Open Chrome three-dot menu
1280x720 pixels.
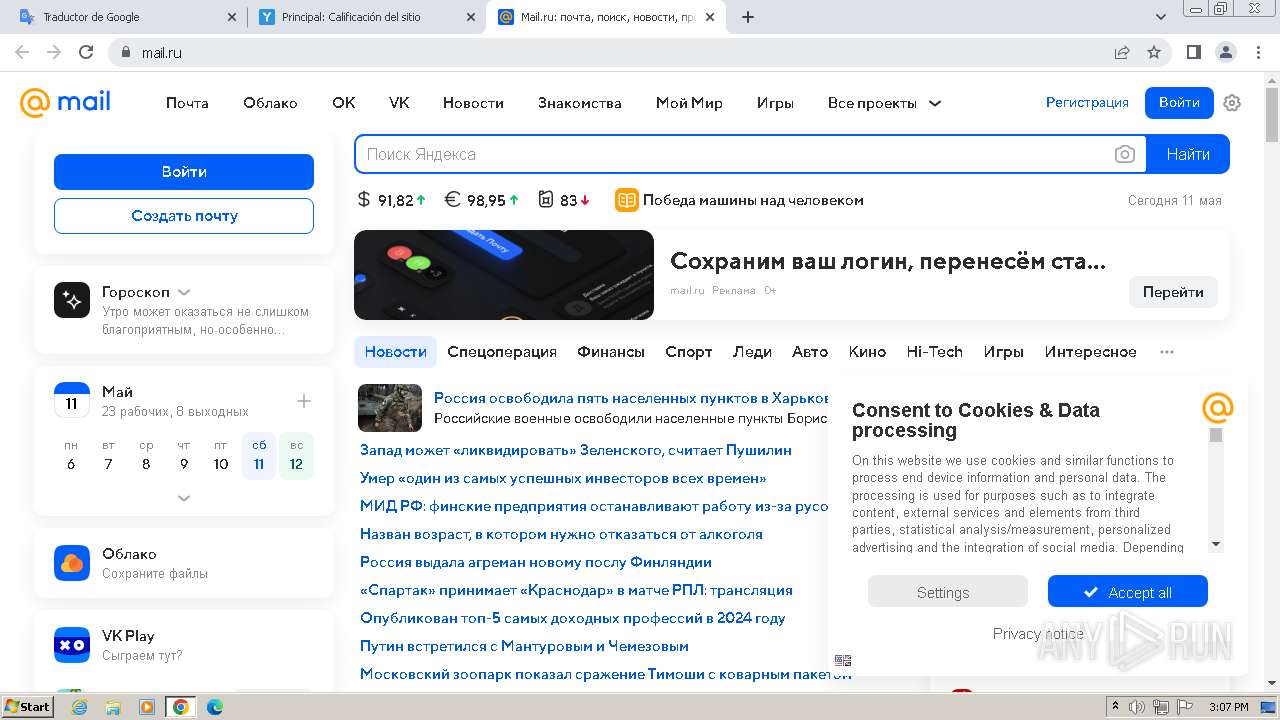tap(1257, 52)
